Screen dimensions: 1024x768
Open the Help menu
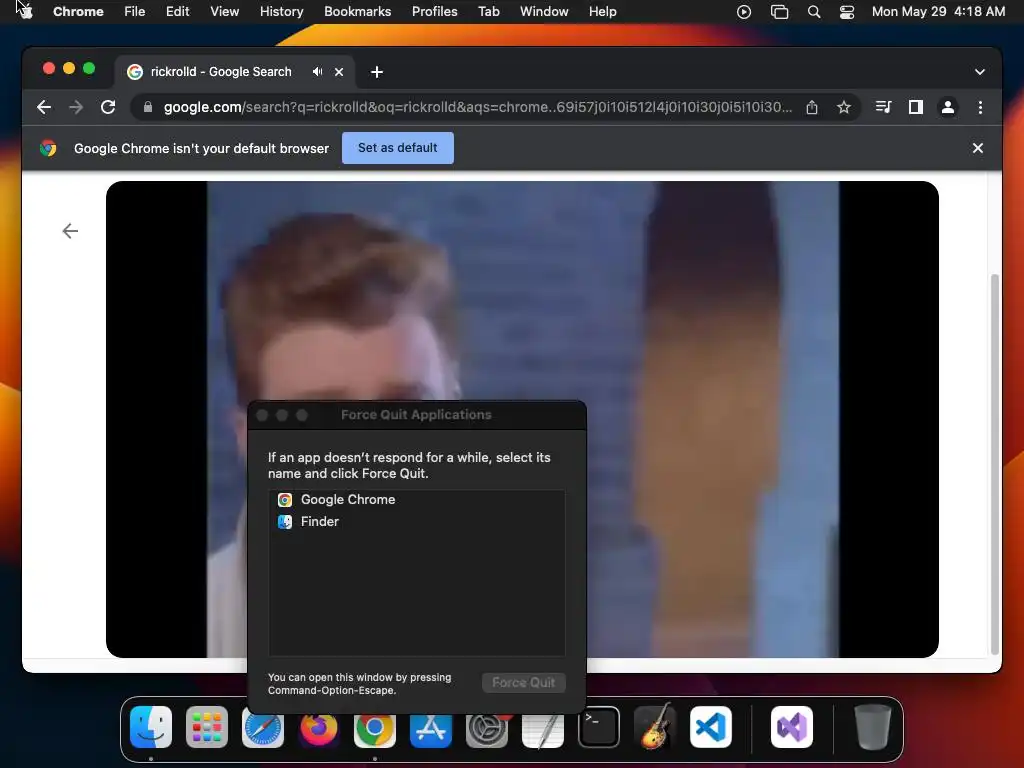point(602,11)
